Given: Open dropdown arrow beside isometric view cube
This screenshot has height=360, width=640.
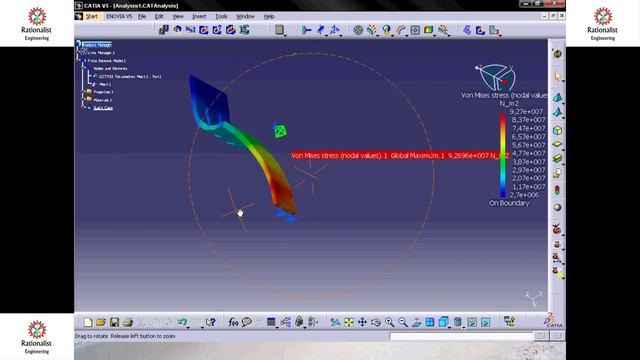Looking at the screenshot, I should click(449, 327).
